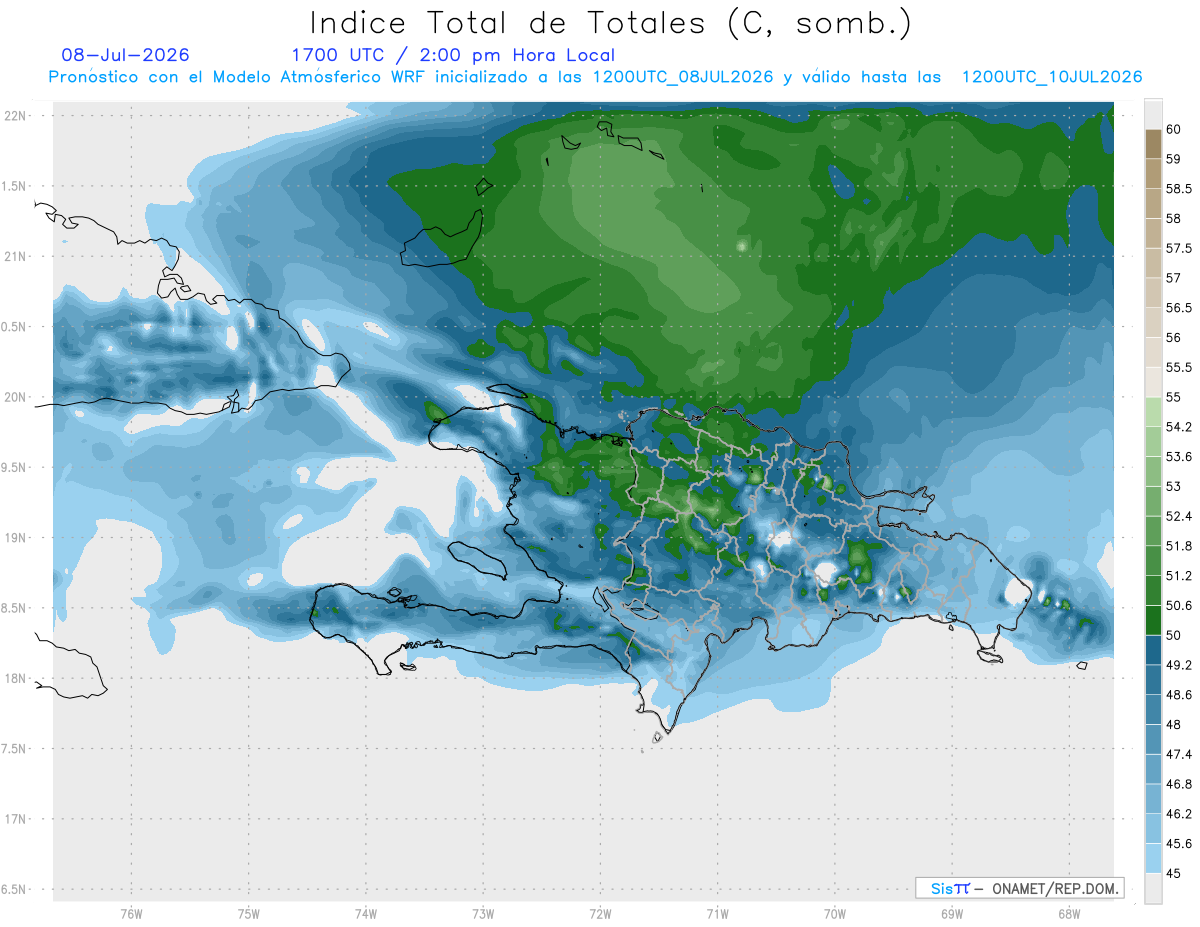Click the "1700 UTC / 2:00 pm Hora Local" time text
Image resolution: width=1200 pixels, height=927 pixels.
[453, 55]
